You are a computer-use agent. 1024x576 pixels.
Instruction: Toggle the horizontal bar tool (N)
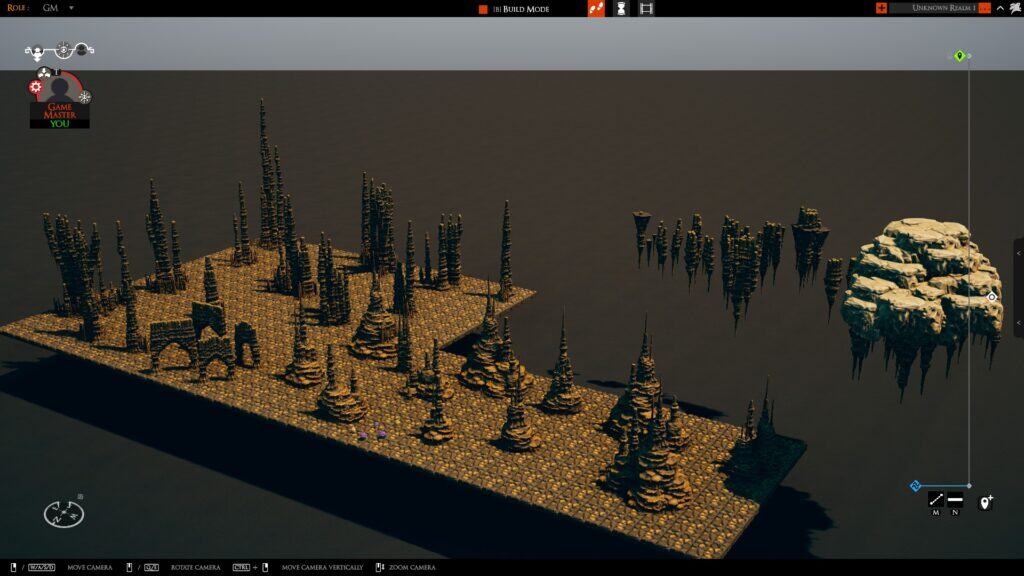coord(955,499)
